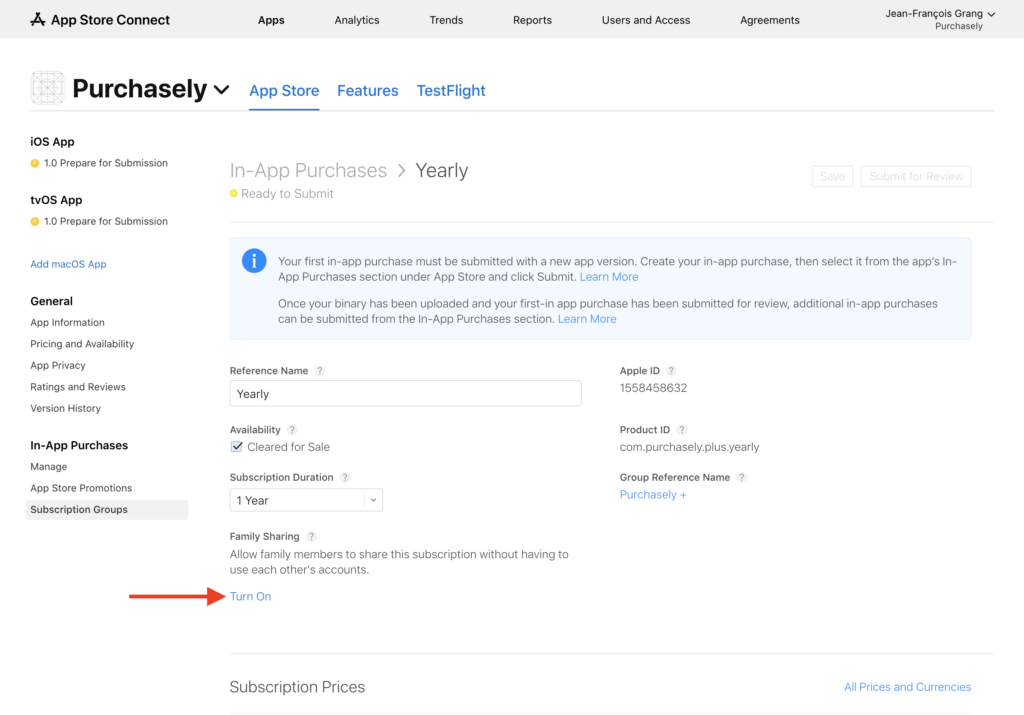1024x715 pixels.
Task: Click the Submit for Review button
Action: coord(916,176)
